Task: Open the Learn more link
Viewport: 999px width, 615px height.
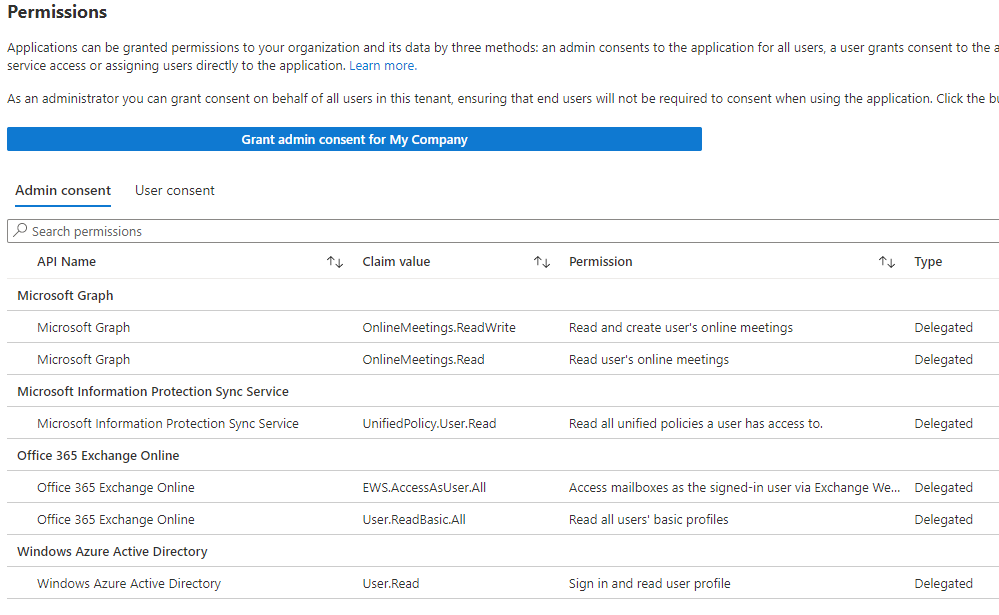Action: point(383,66)
